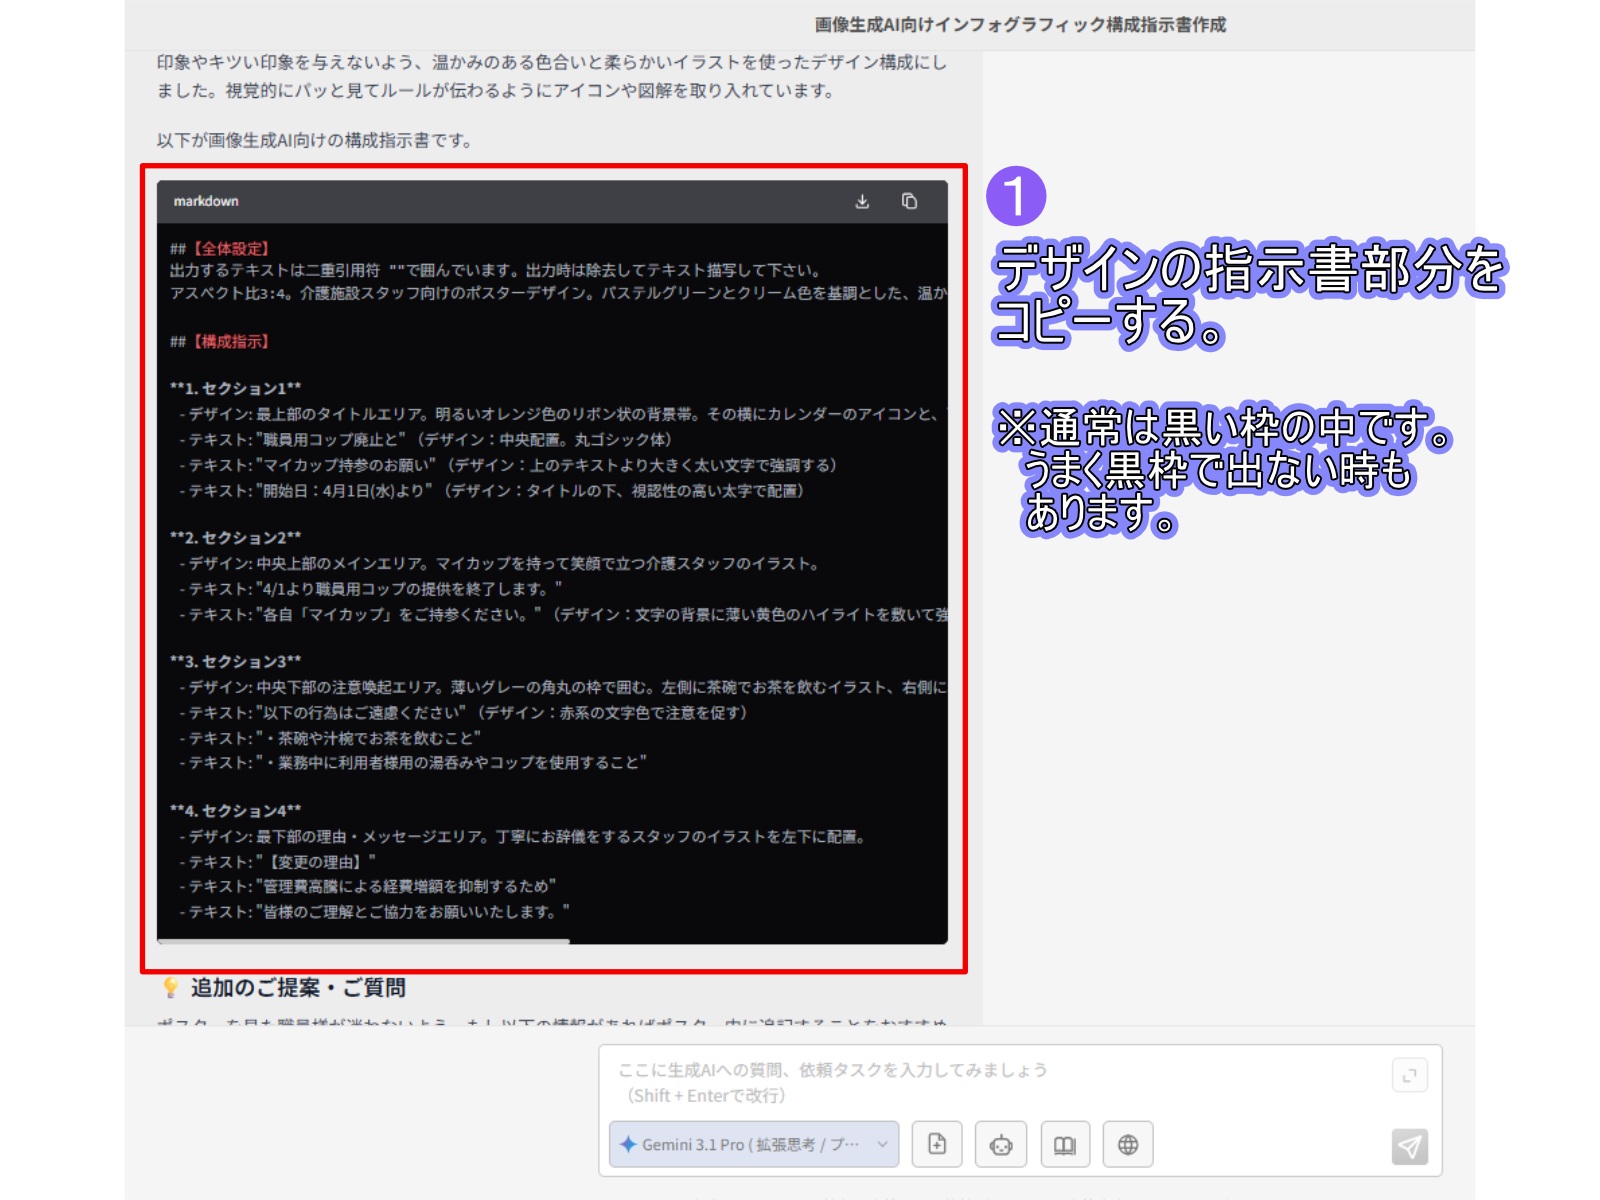Click the 以下が画像生成AI向けの構成指示書です sentence

[314, 141]
